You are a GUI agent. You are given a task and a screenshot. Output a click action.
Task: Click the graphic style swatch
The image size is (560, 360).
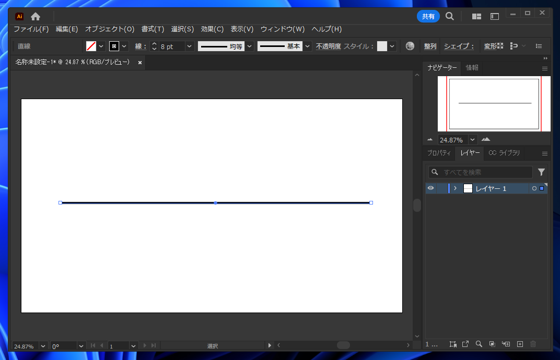(382, 46)
